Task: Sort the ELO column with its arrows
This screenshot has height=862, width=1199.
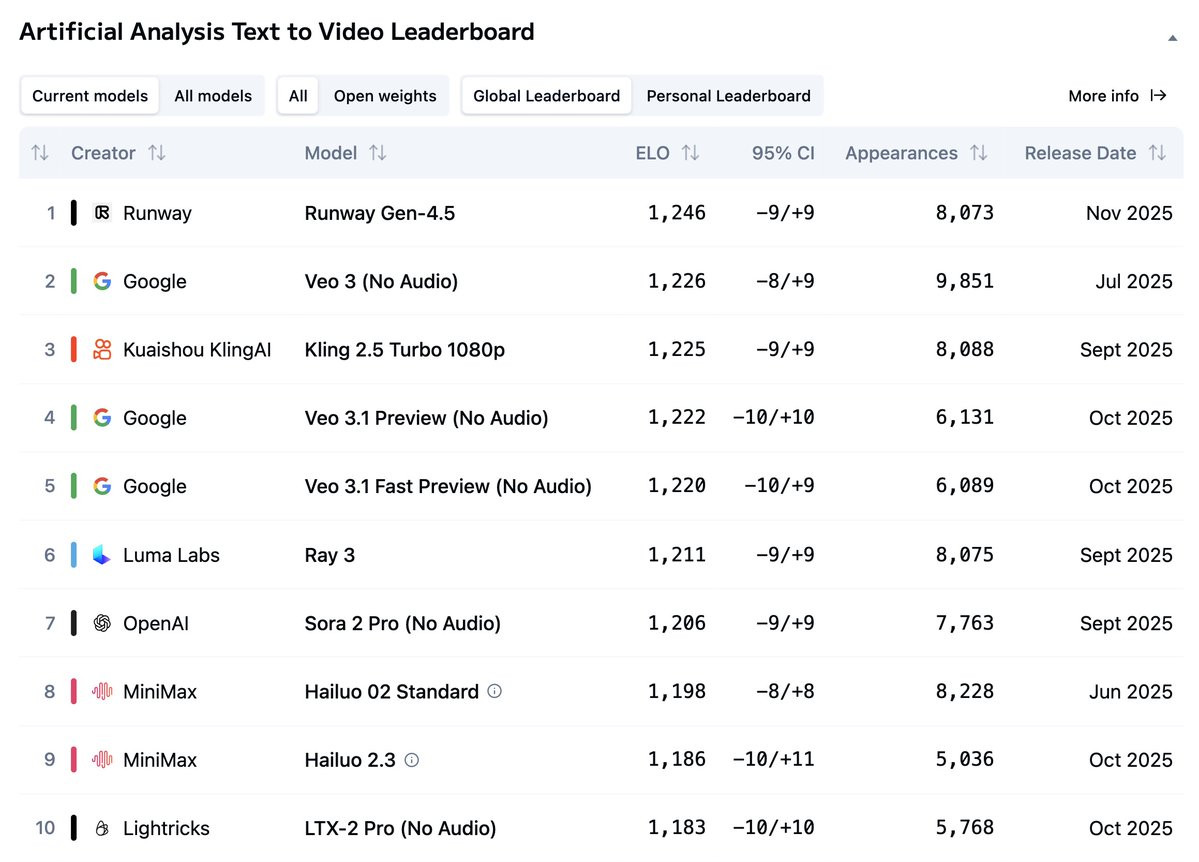Action: 690,153
